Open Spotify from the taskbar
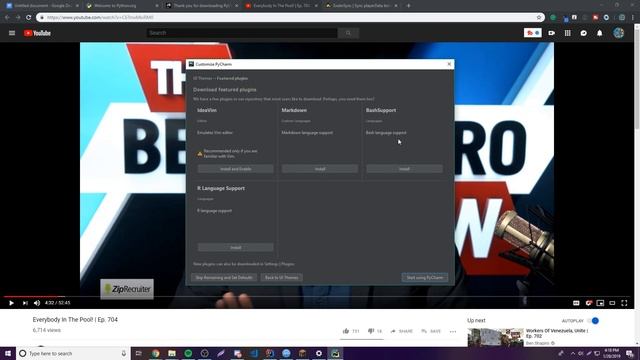 click(x=188, y=353)
